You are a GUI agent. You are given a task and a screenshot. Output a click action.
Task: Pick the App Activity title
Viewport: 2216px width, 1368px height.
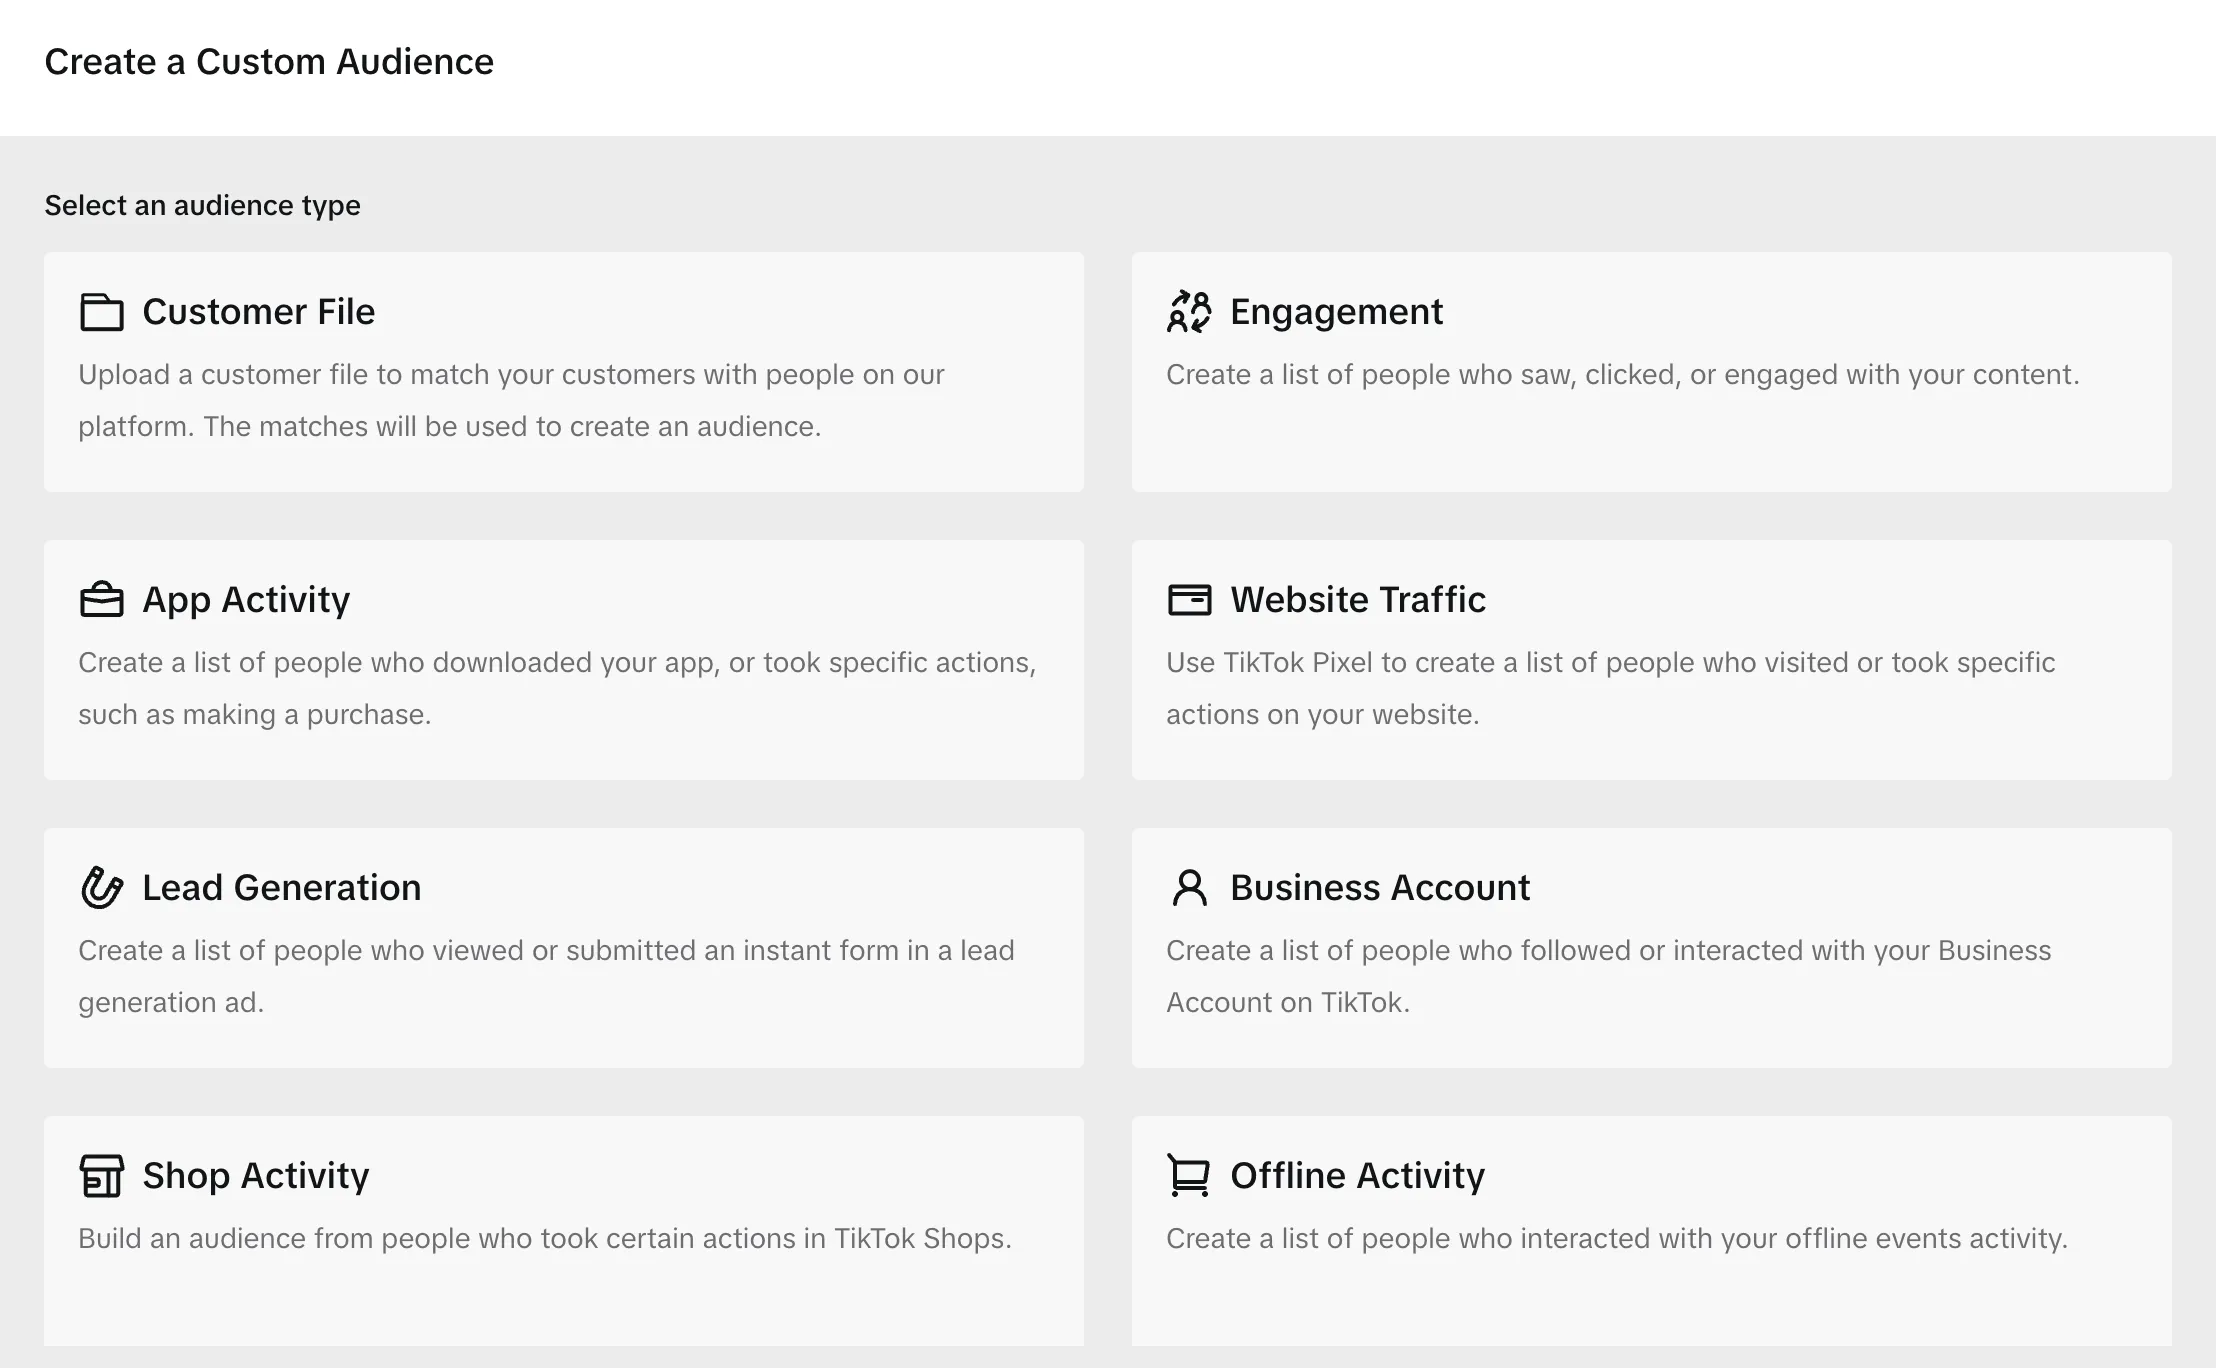(x=246, y=600)
